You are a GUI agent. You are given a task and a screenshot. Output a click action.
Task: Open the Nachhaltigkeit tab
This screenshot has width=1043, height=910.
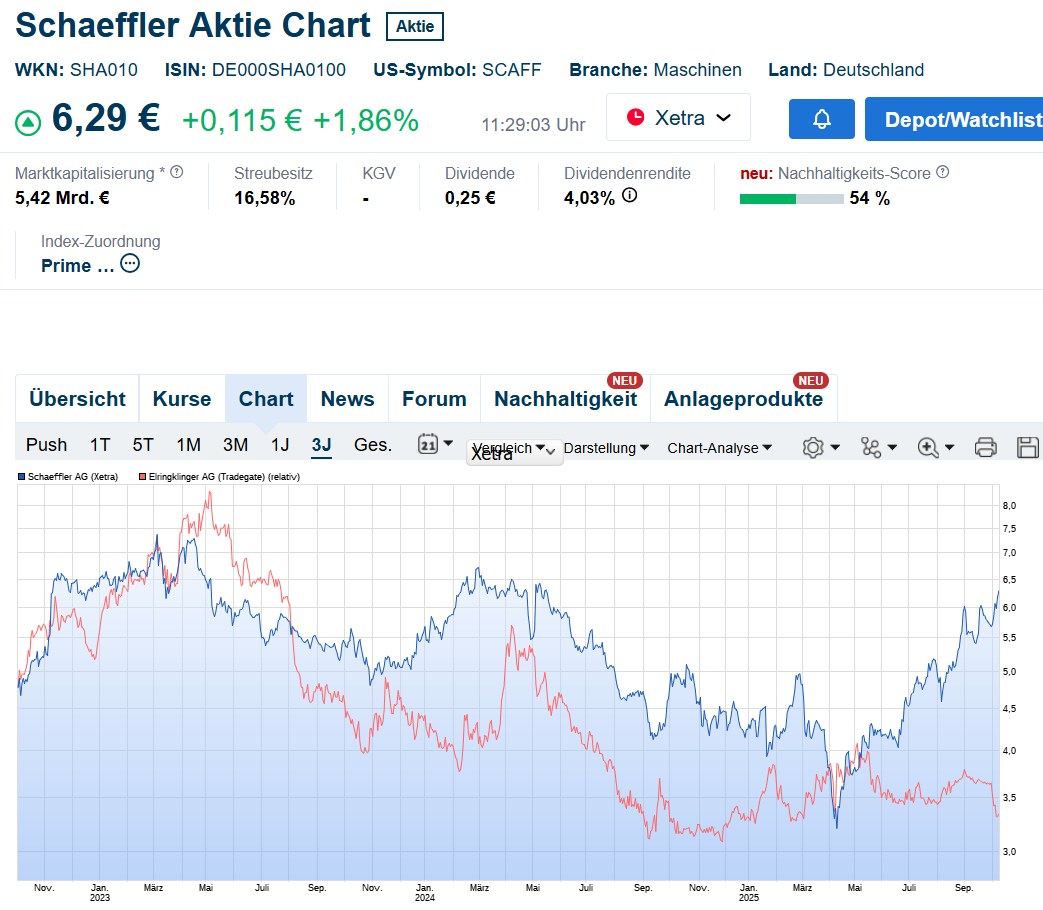pyautogui.click(x=565, y=399)
